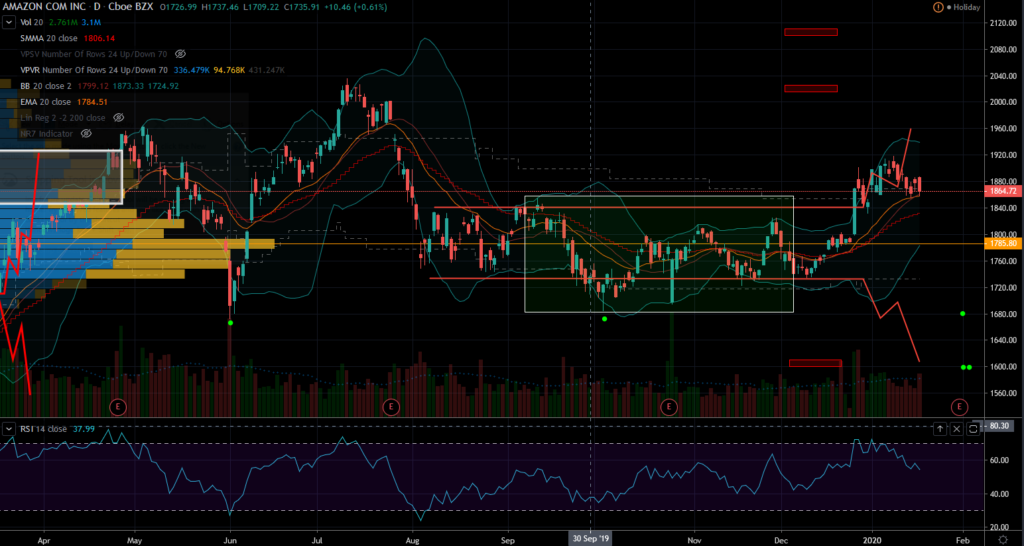Click the earnings marker near late October

pos(669,407)
